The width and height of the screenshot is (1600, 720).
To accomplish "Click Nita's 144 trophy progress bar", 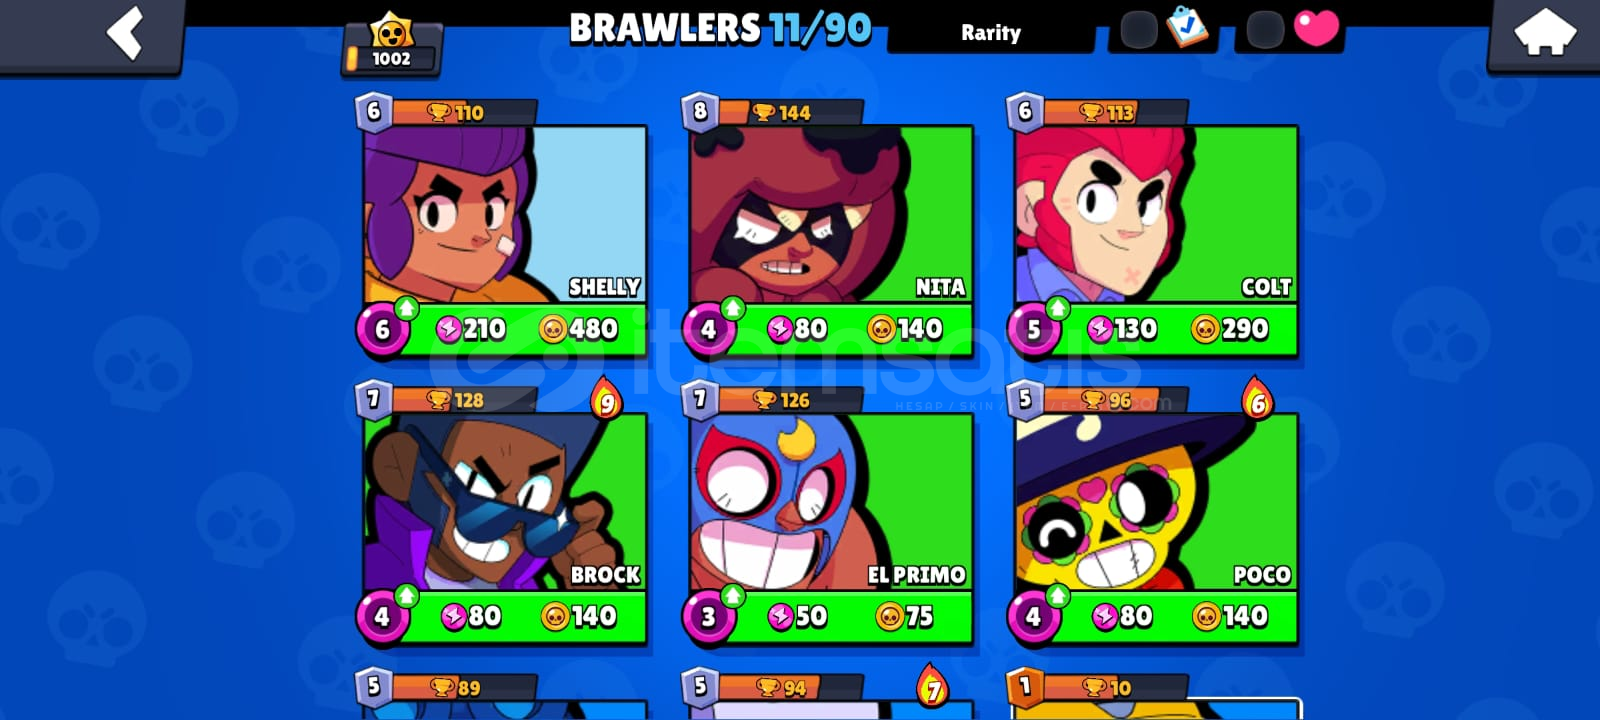I will coord(790,112).
